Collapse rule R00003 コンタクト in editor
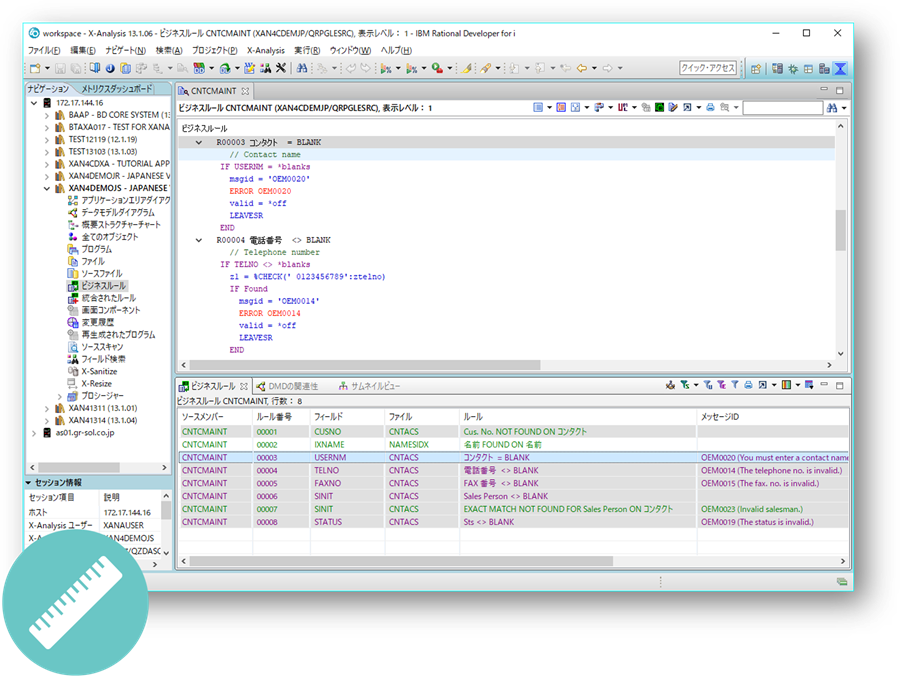Image resolution: width=900 pixels, height=676 pixels. click(199, 142)
